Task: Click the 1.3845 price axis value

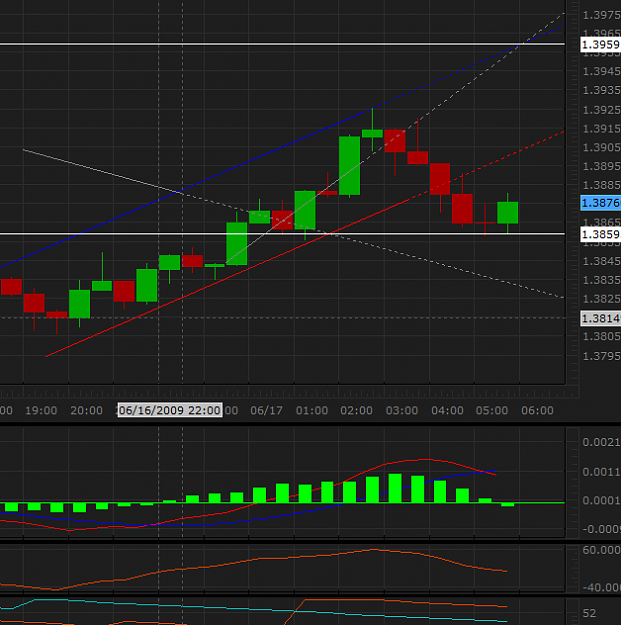Action: 601,261
